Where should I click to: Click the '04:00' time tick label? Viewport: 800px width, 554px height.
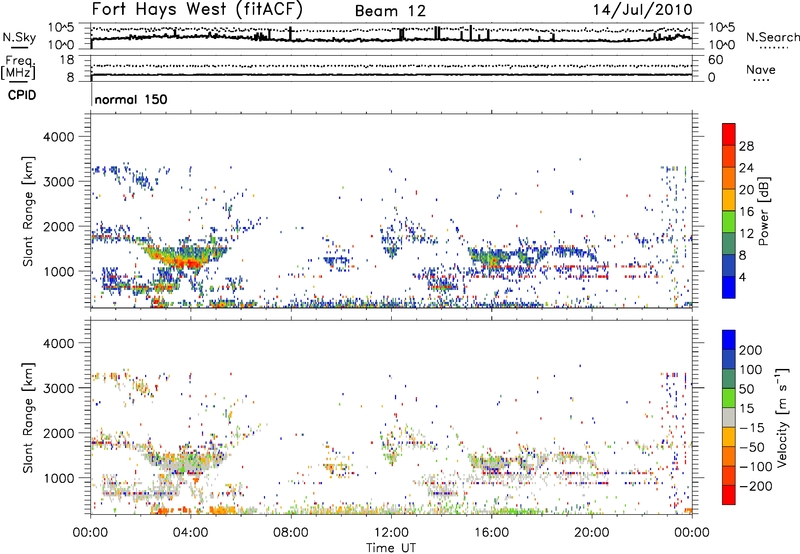[x=190, y=533]
